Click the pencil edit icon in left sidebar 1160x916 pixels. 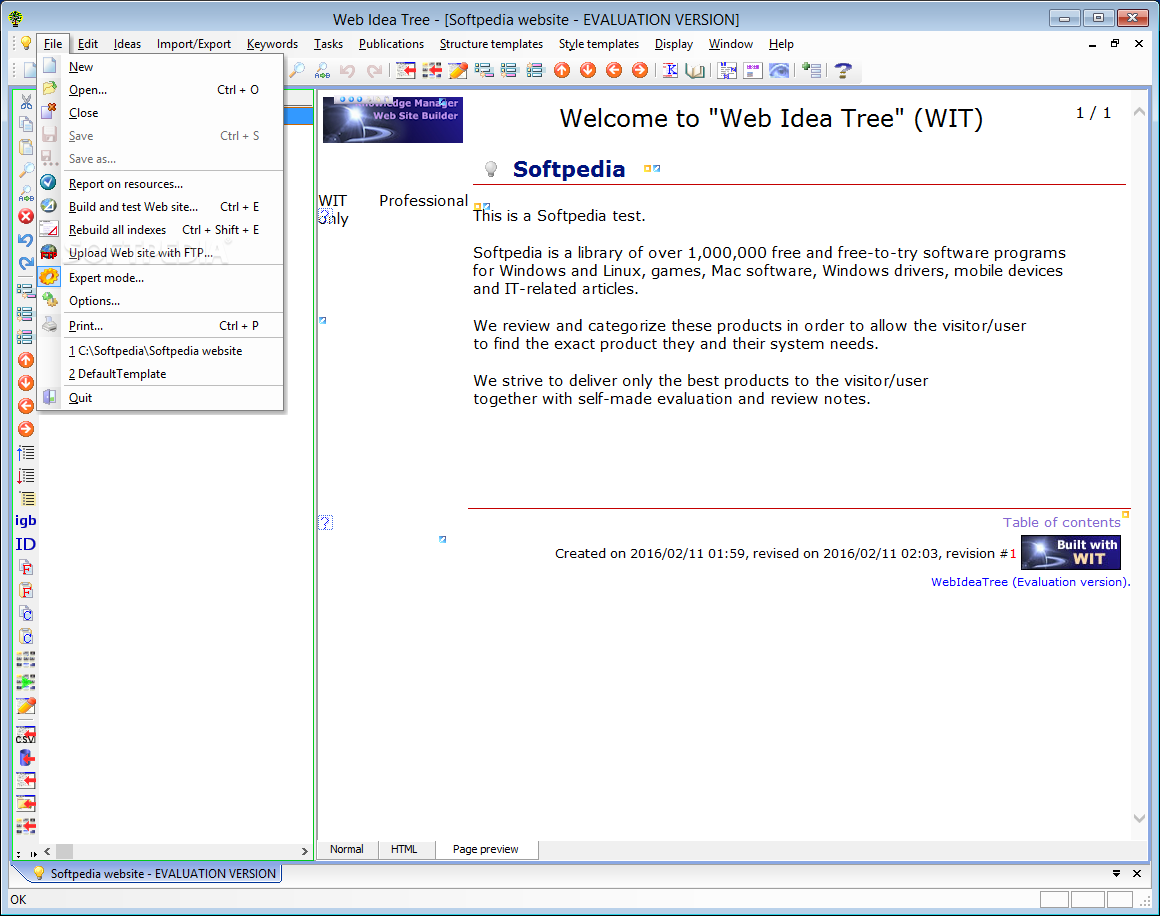[x=26, y=706]
